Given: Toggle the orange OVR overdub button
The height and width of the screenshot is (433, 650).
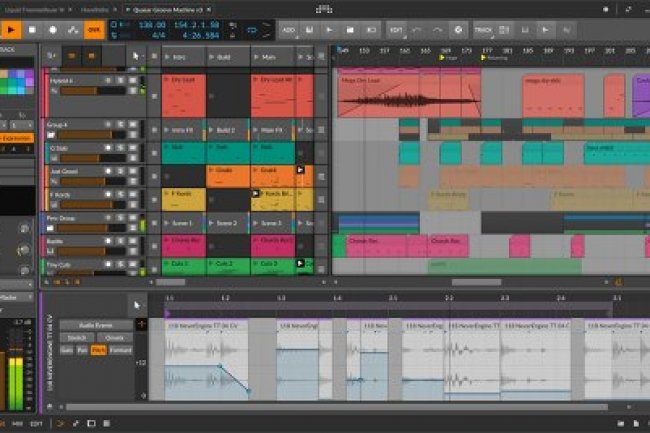Looking at the screenshot, I should click(x=93, y=30).
